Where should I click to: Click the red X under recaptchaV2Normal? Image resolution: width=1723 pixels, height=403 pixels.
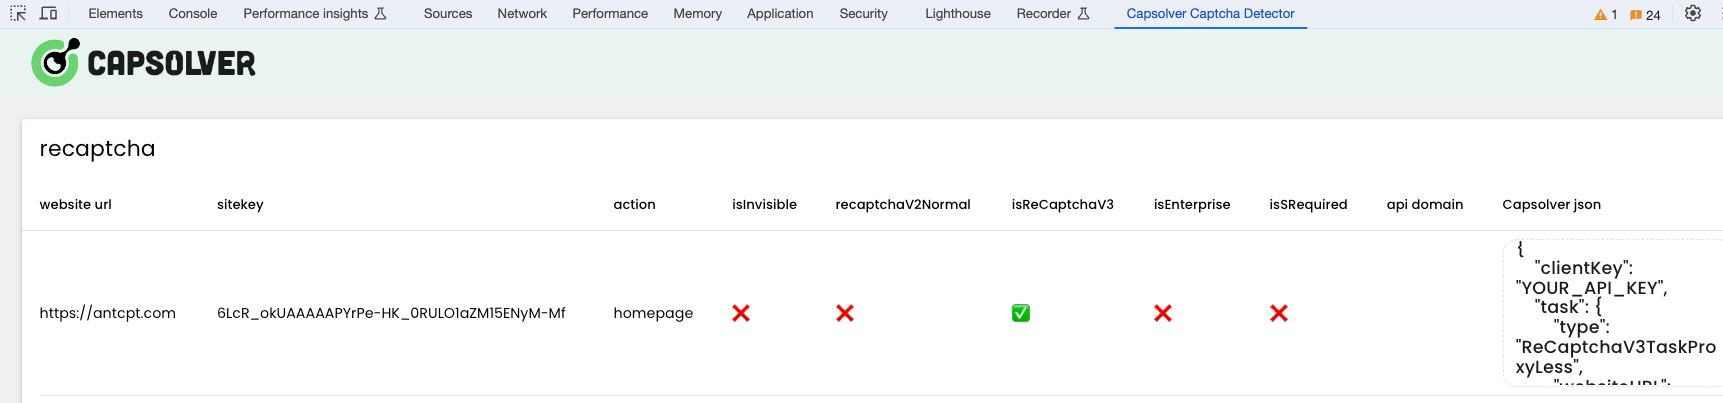click(844, 313)
